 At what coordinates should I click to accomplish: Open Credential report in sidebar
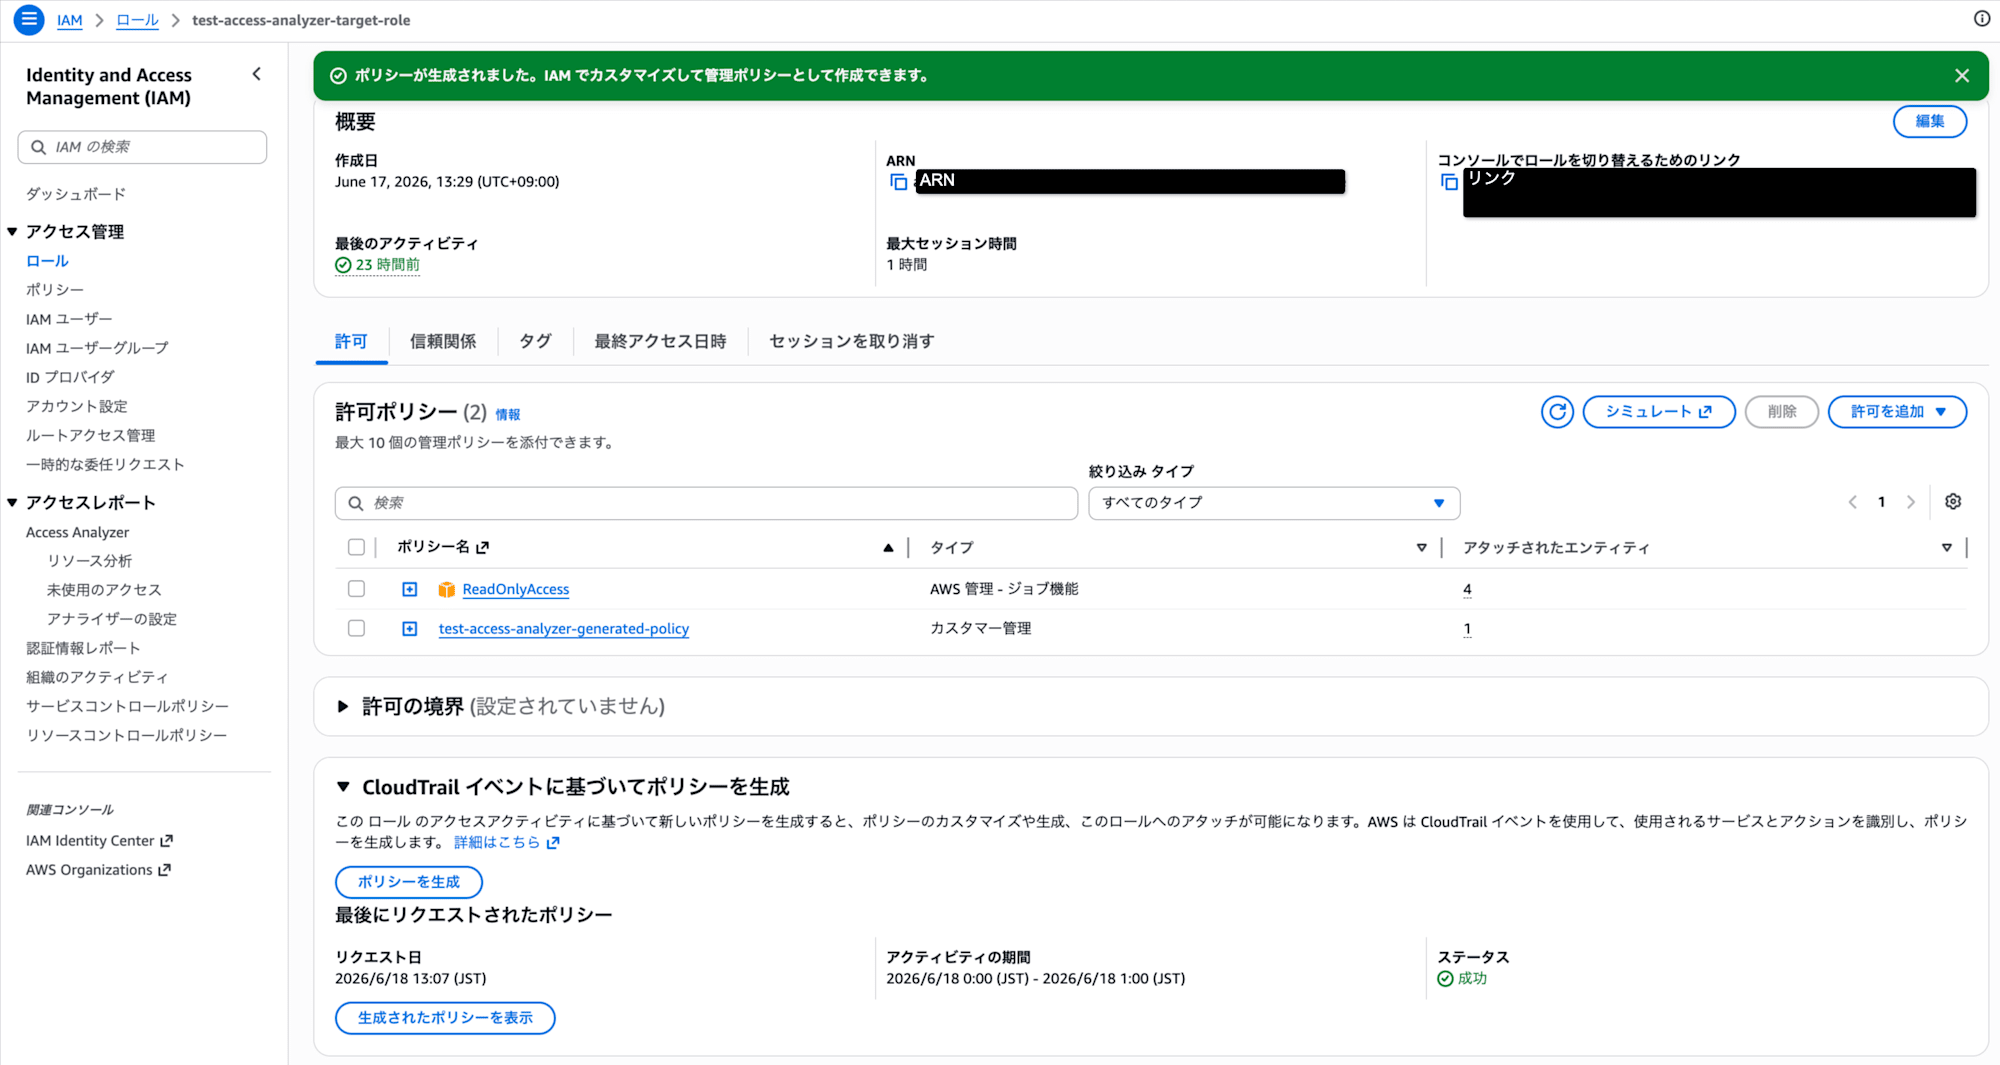click(83, 648)
